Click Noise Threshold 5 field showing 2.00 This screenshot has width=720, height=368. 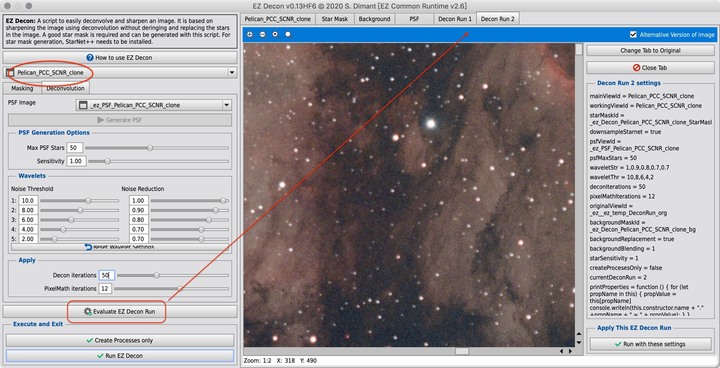point(28,239)
